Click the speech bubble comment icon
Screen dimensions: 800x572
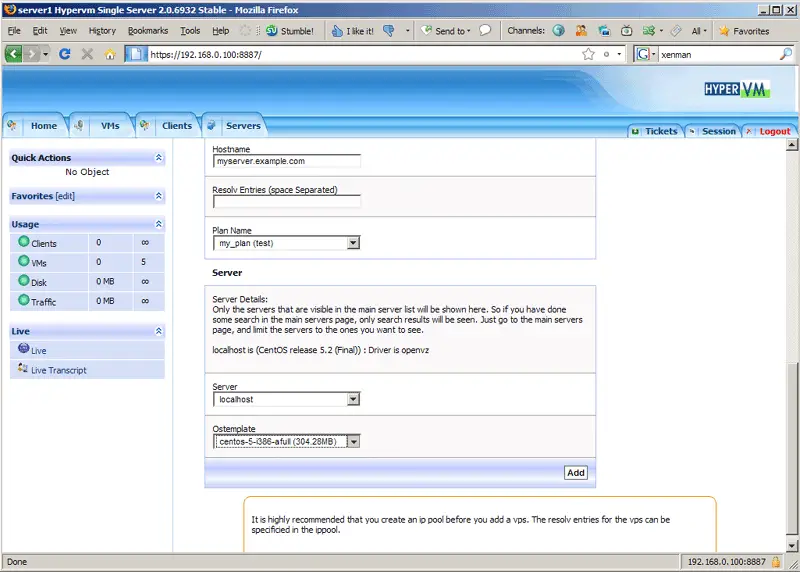485,31
